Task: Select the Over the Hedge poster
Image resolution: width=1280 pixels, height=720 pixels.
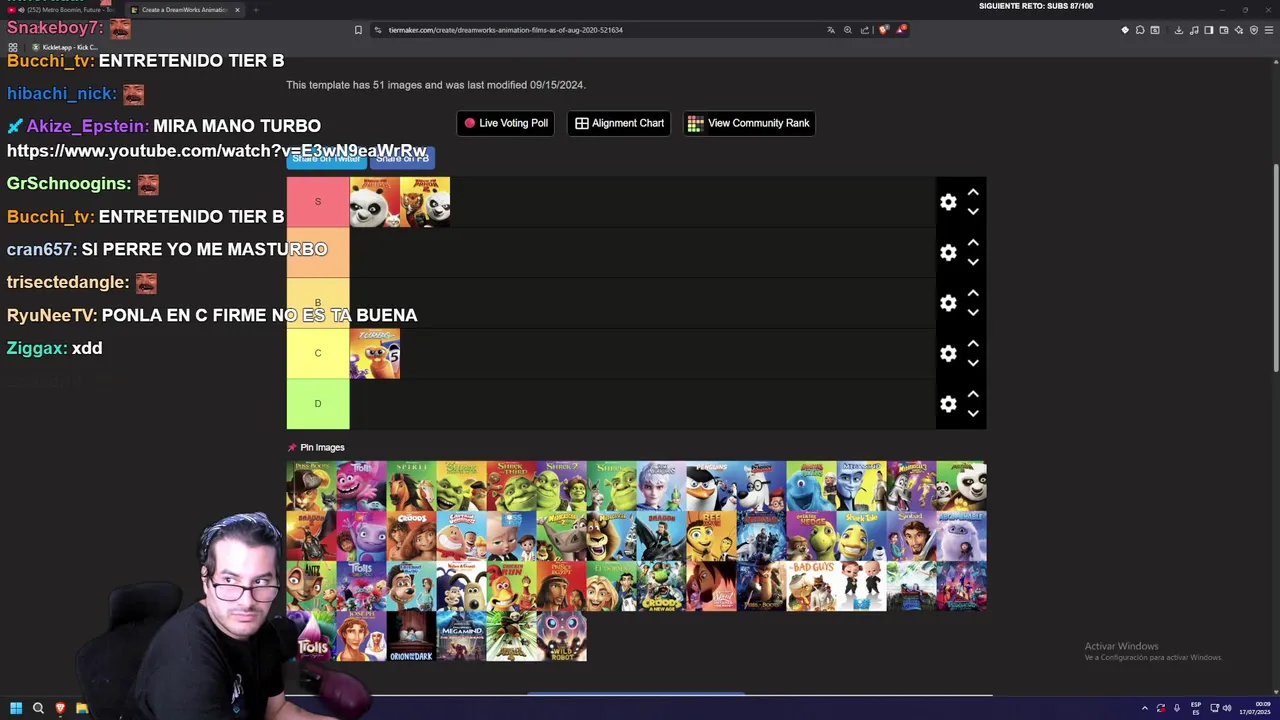Action: pos(811,536)
